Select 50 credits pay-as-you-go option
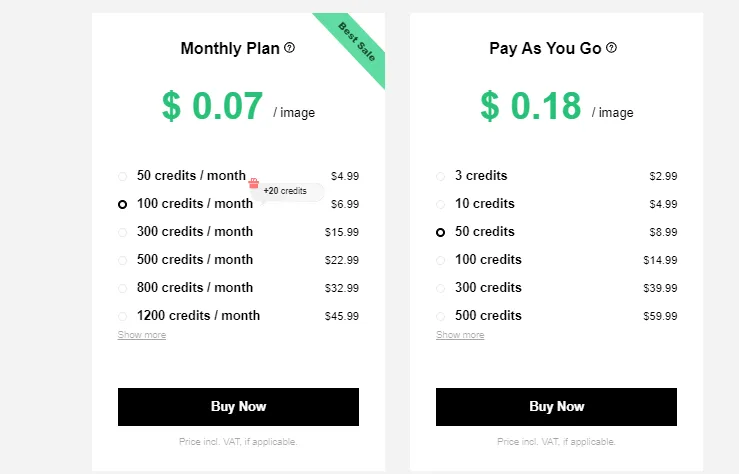The width and height of the screenshot is (739, 474). coord(440,232)
